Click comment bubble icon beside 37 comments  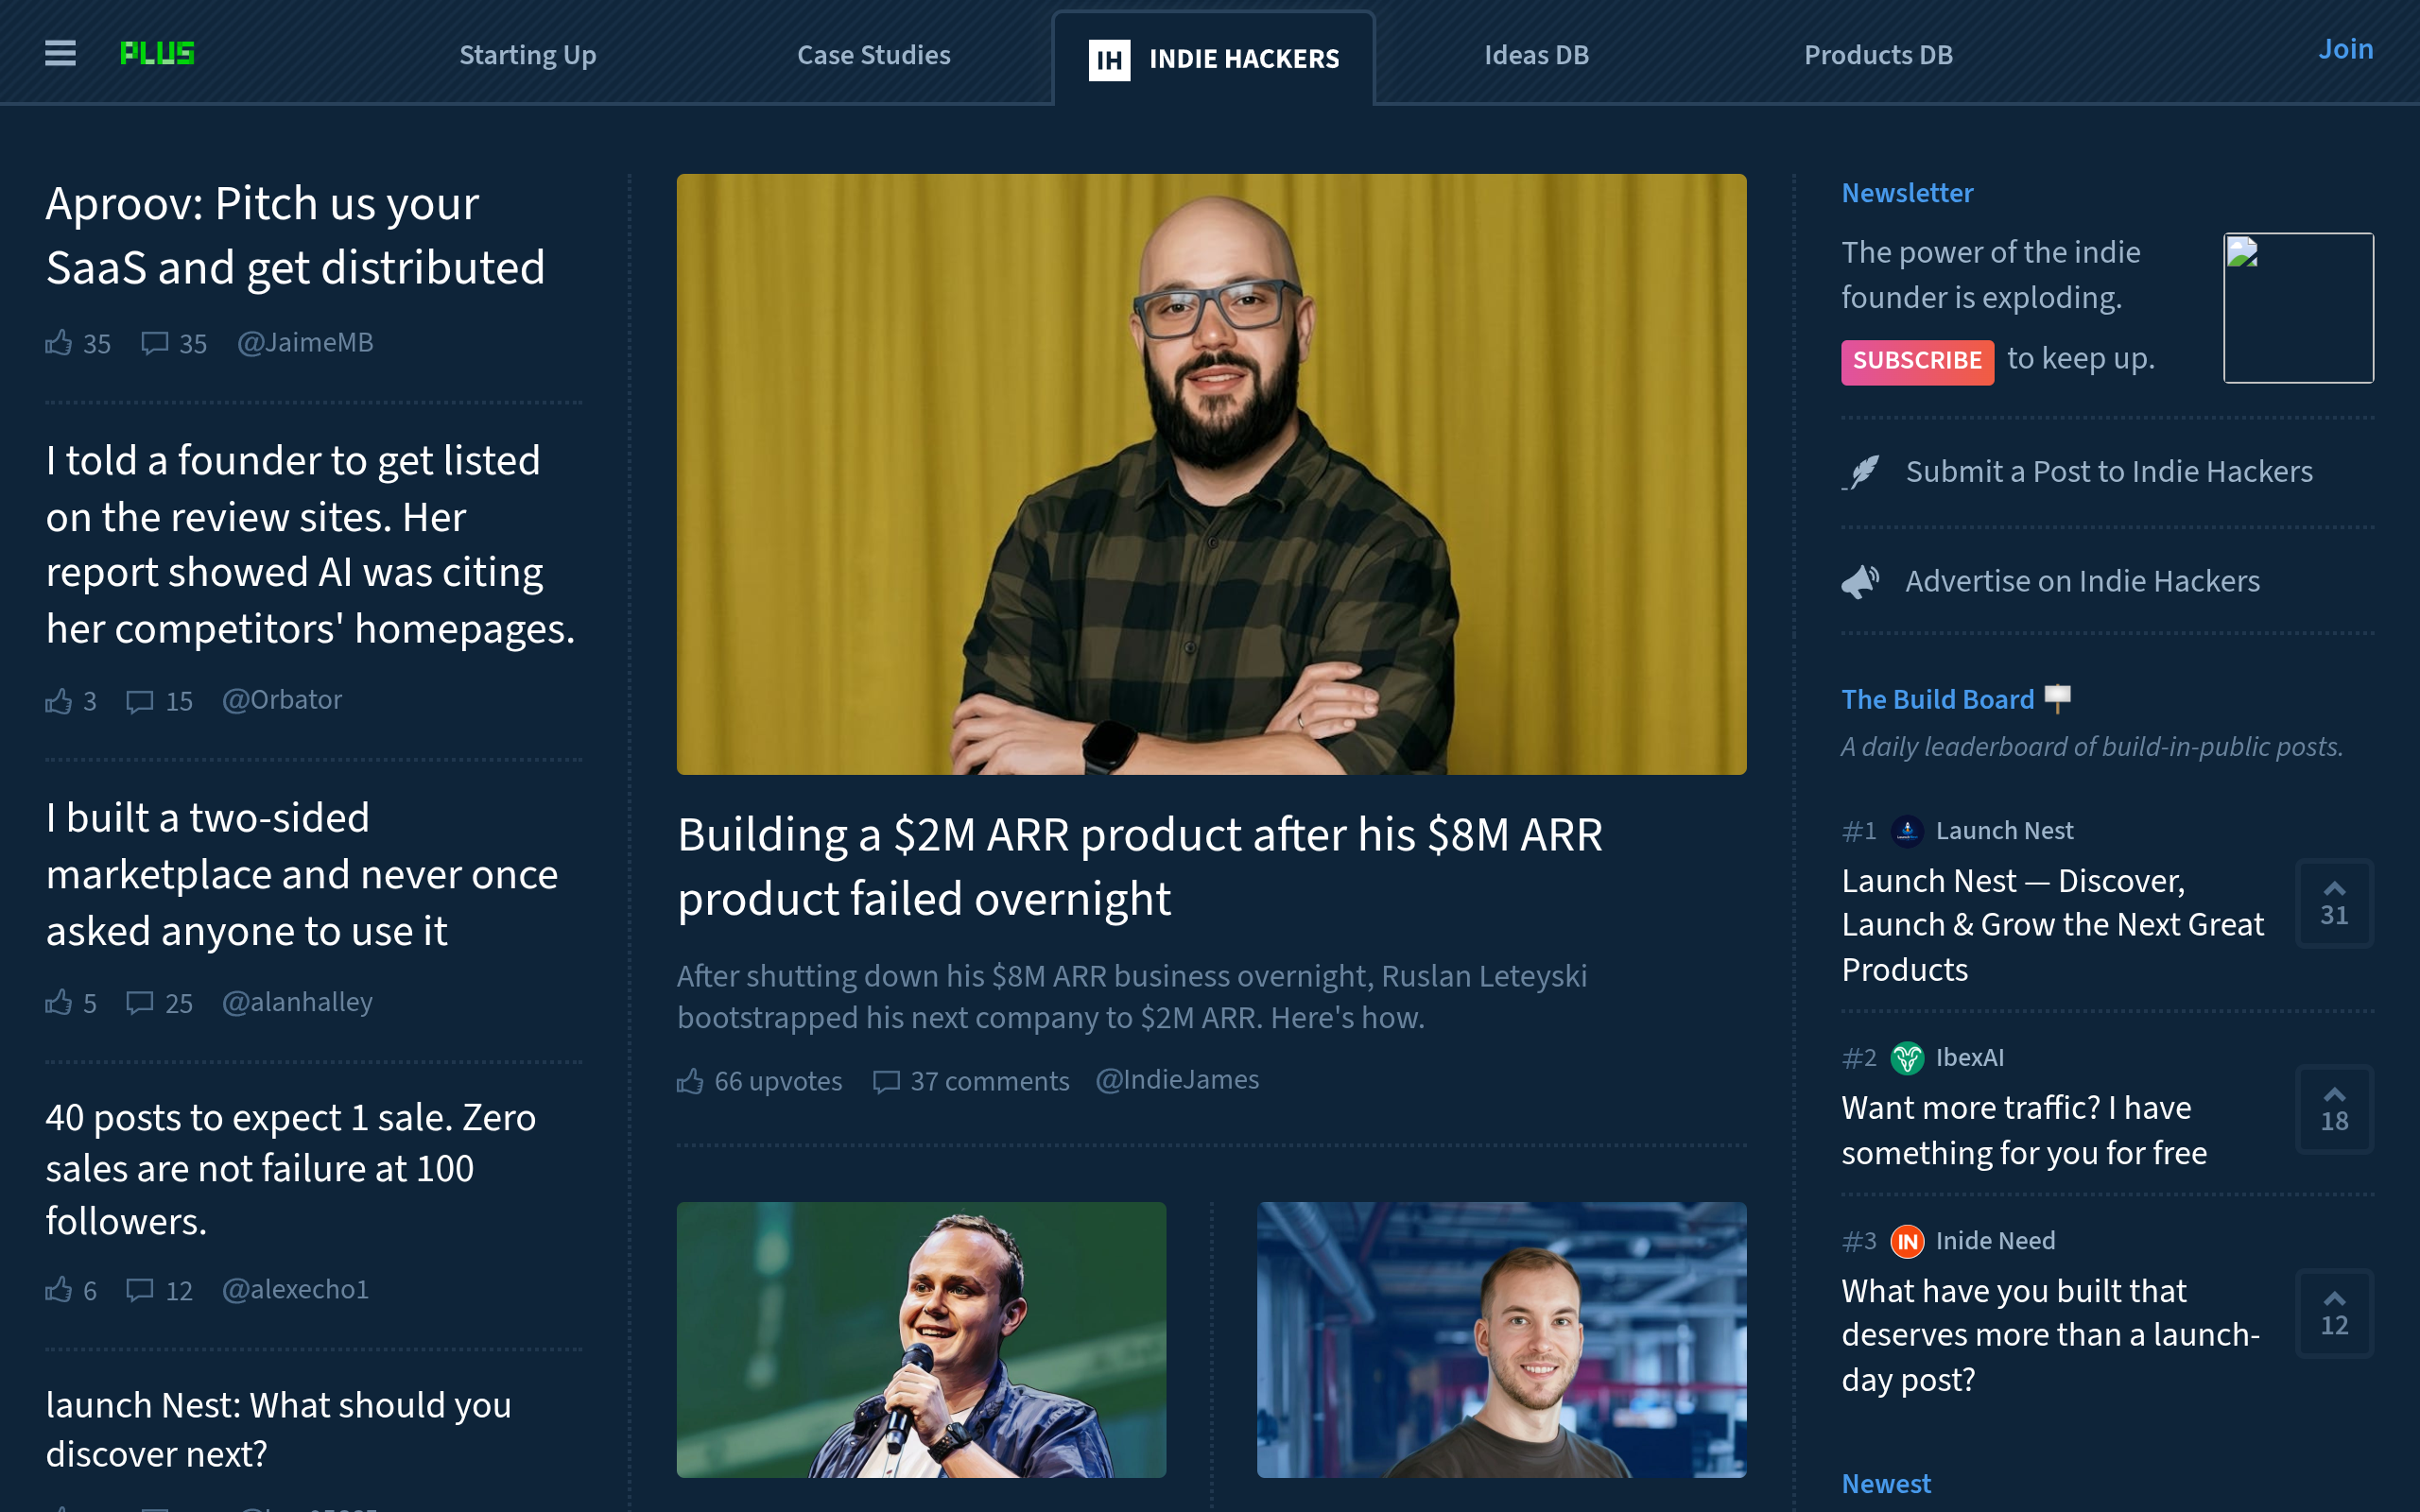tap(886, 1081)
